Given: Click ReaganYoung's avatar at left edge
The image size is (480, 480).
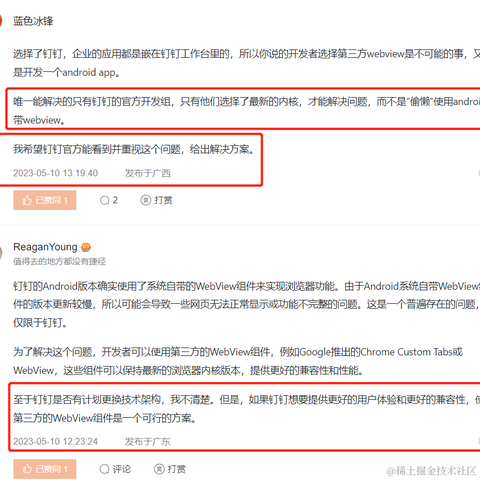Looking at the screenshot, I should [1, 253].
